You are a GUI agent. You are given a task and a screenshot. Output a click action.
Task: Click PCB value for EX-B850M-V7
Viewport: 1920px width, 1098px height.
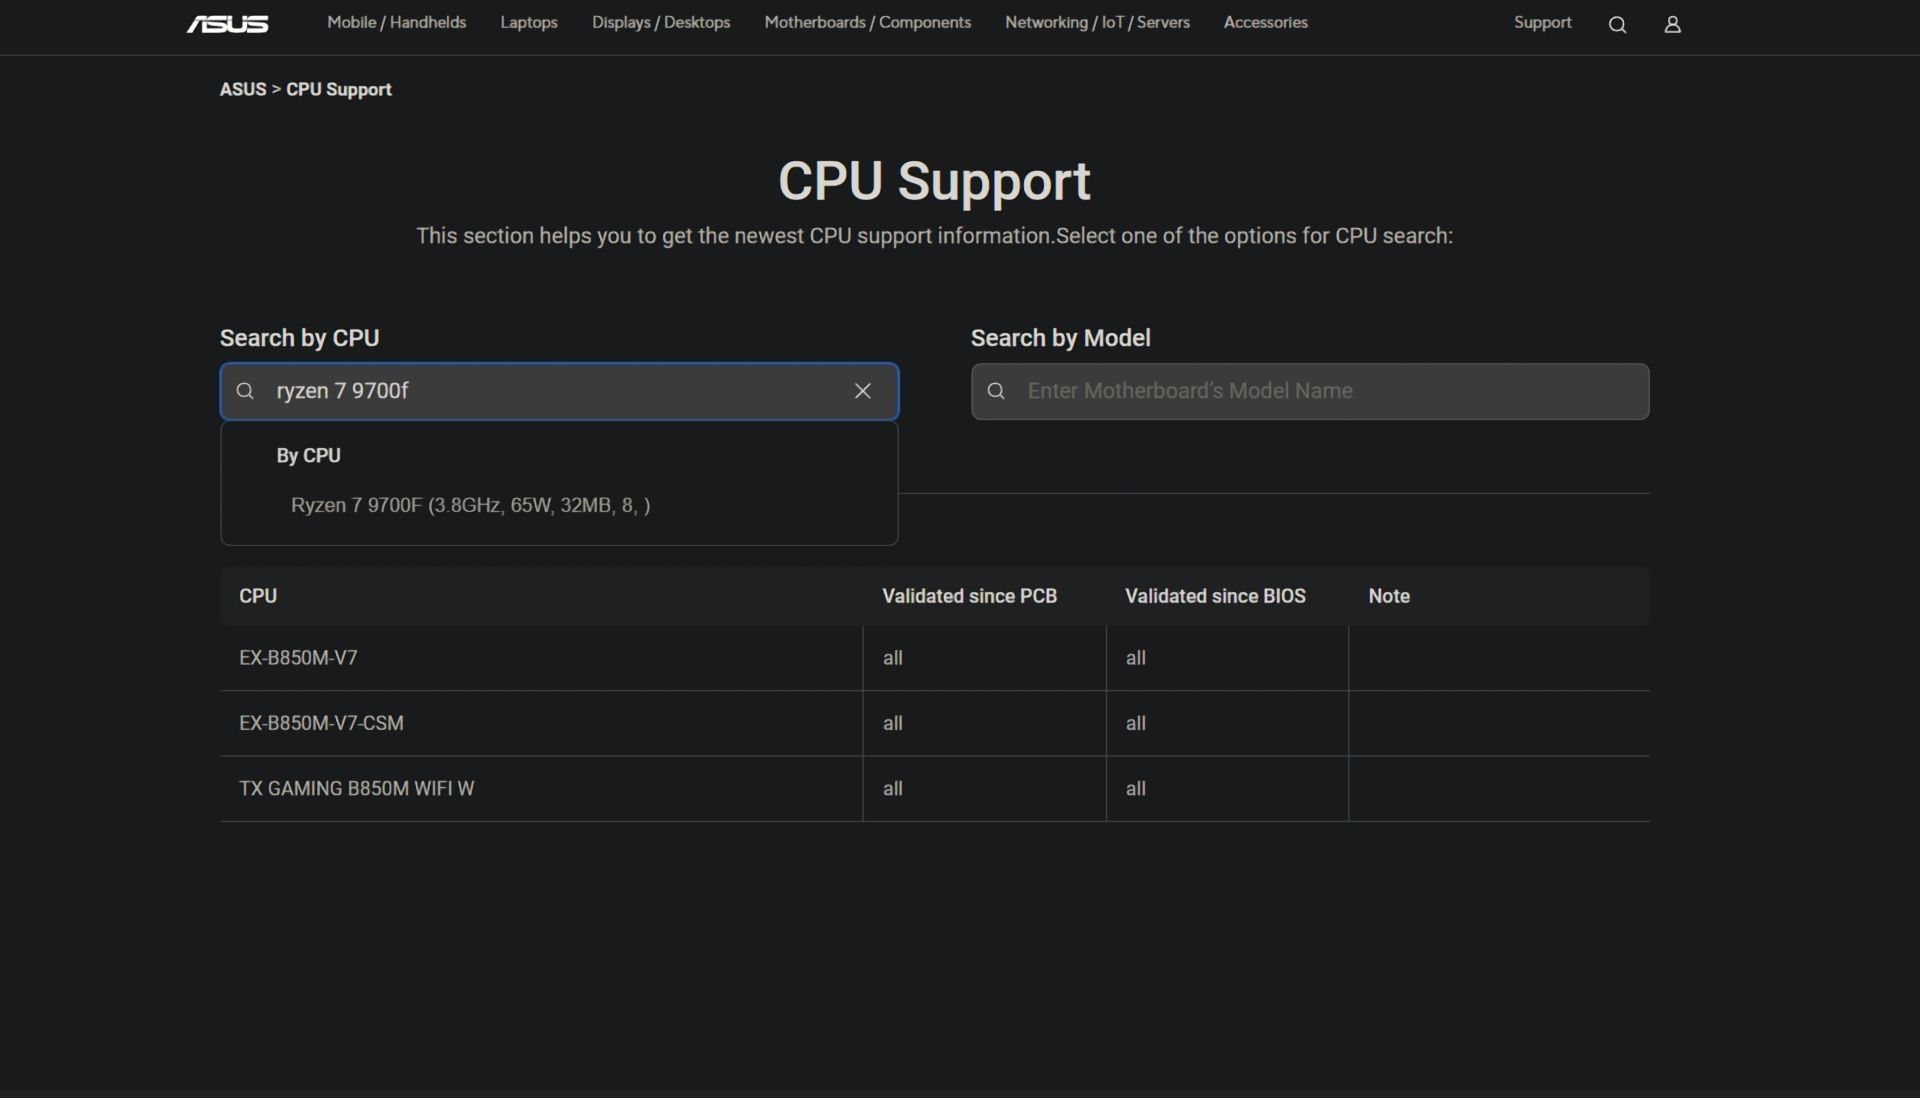[x=893, y=658]
